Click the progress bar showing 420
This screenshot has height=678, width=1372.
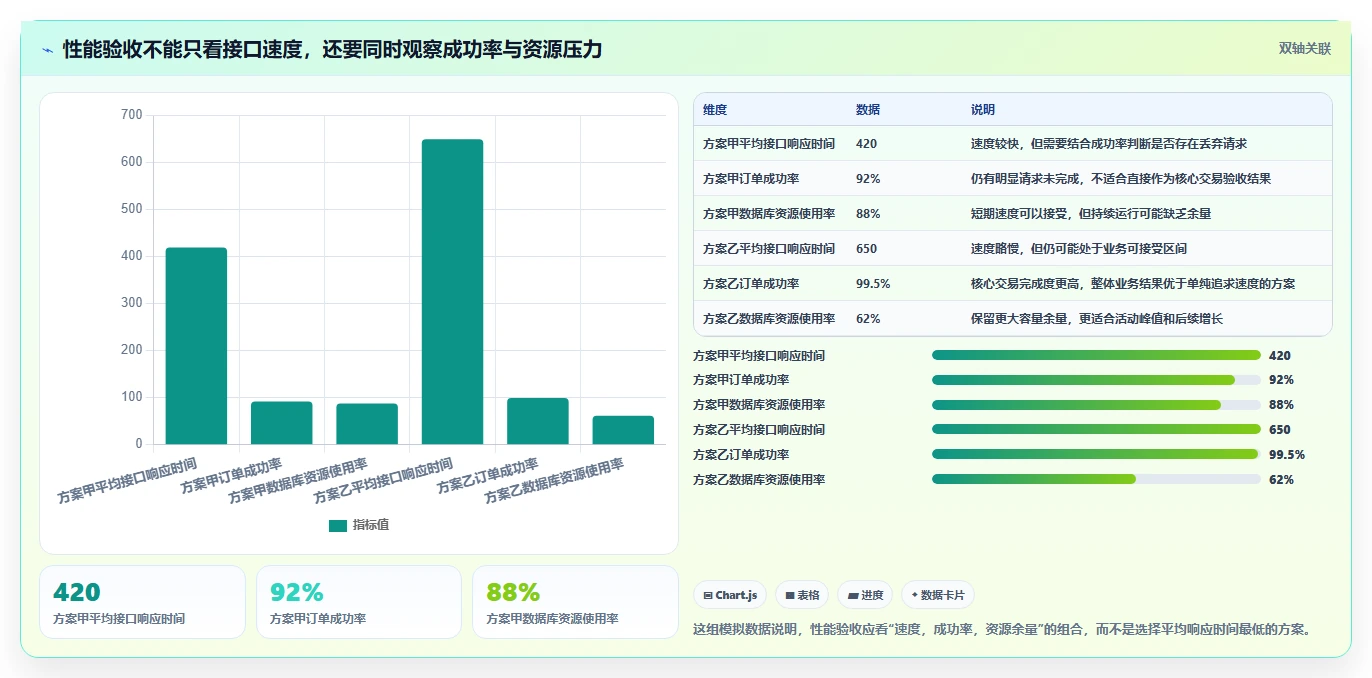[1096, 355]
